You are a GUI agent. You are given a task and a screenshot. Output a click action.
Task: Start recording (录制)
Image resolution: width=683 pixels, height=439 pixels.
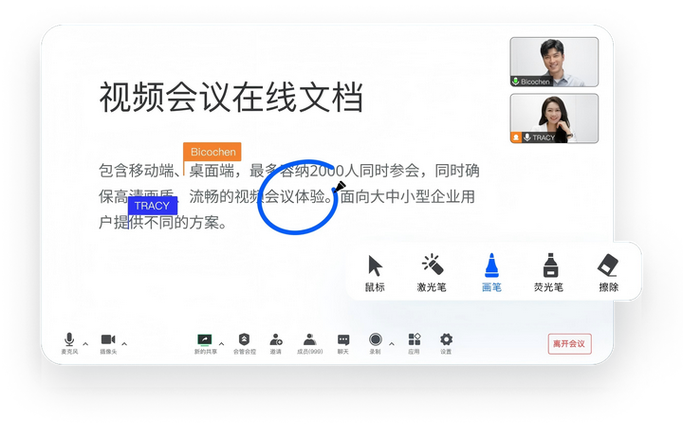375,343
